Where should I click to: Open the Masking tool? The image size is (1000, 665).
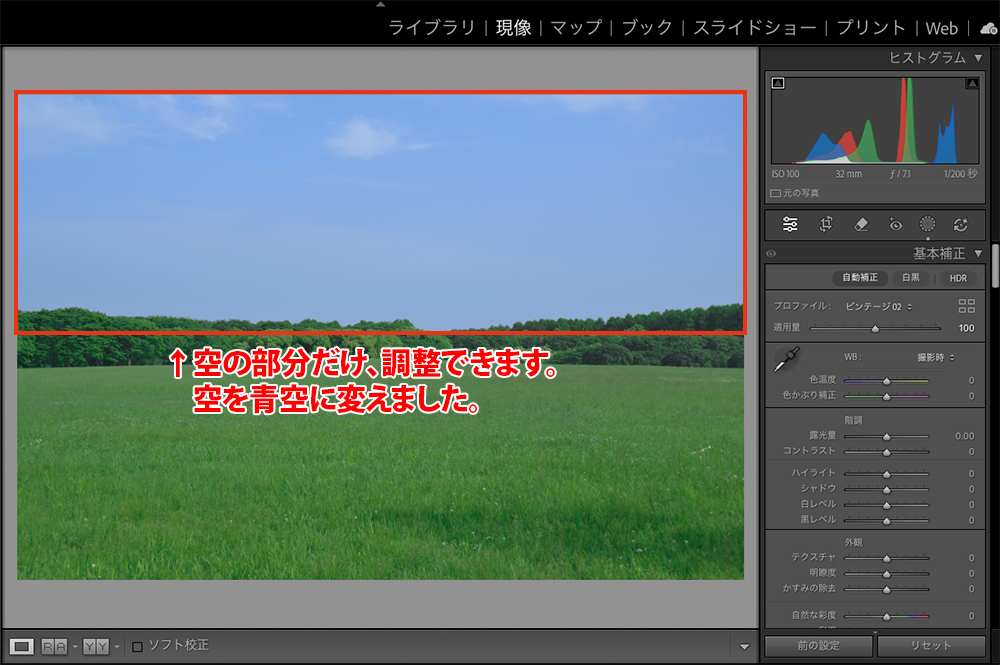pos(928,225)
